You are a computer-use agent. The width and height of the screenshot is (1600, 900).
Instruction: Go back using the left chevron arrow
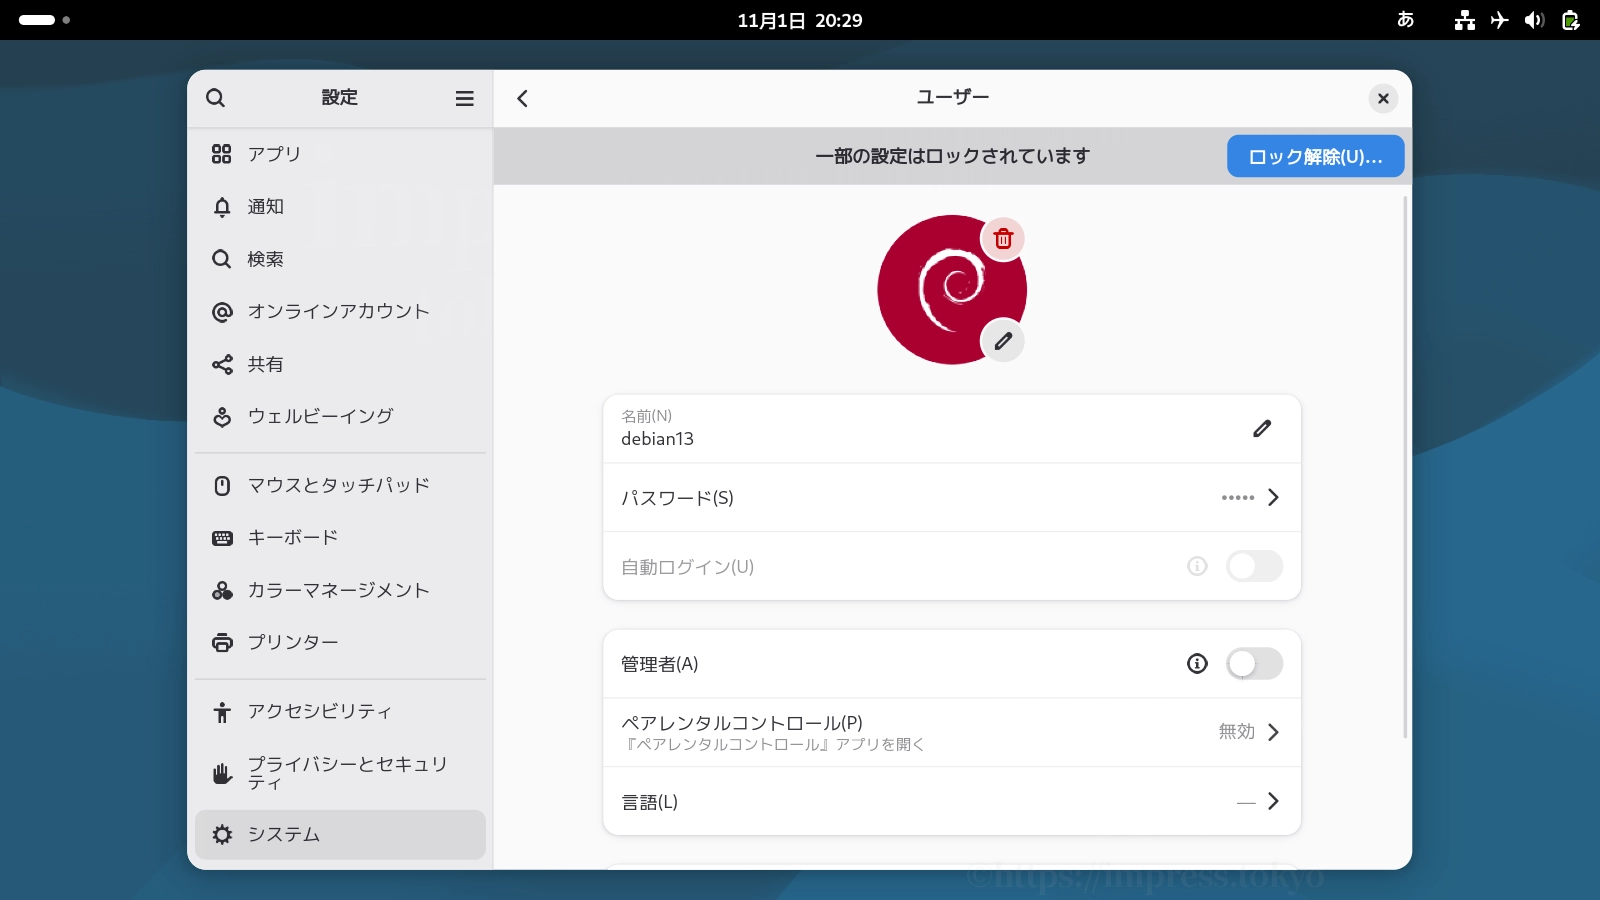click(522, 98)
